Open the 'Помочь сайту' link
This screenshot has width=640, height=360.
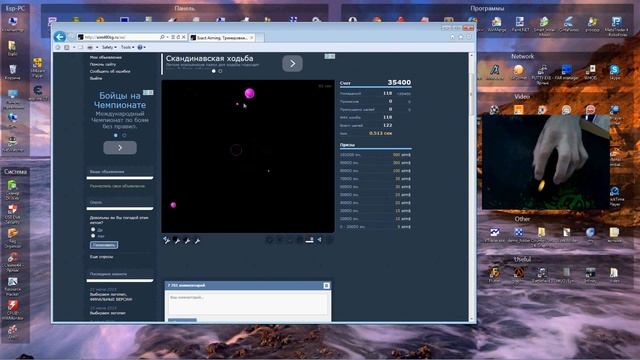click(x=102, y=64)
